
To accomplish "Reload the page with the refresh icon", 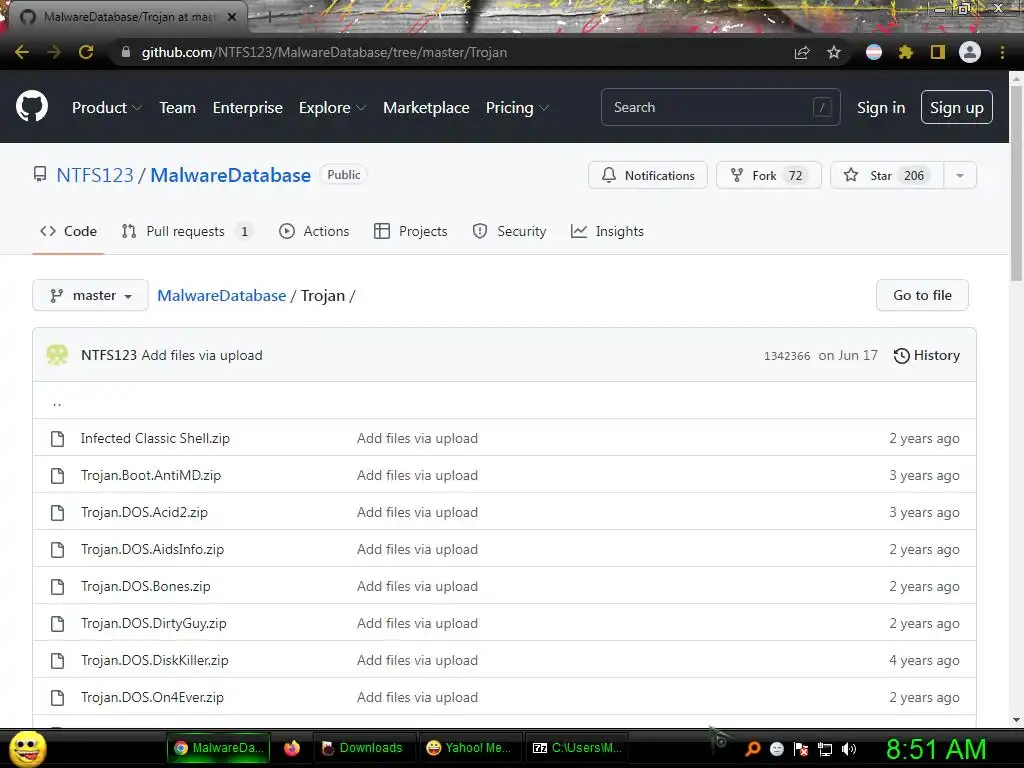I will pos(86,52).
